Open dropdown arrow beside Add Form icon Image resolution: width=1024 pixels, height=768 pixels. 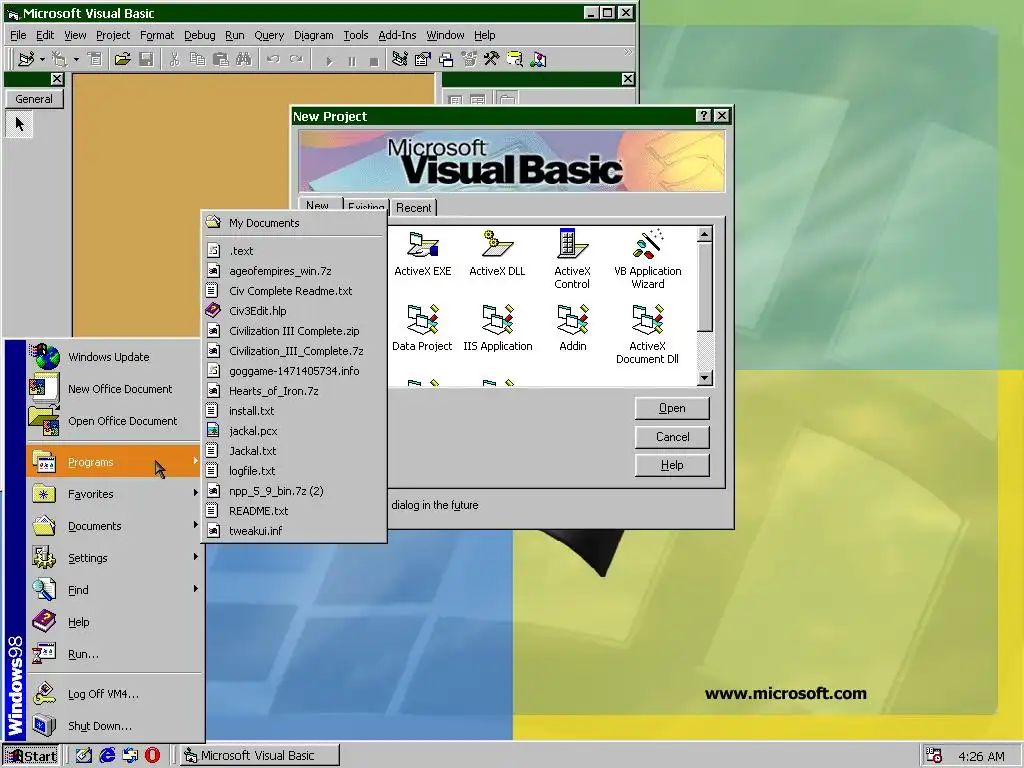point(76,59)
